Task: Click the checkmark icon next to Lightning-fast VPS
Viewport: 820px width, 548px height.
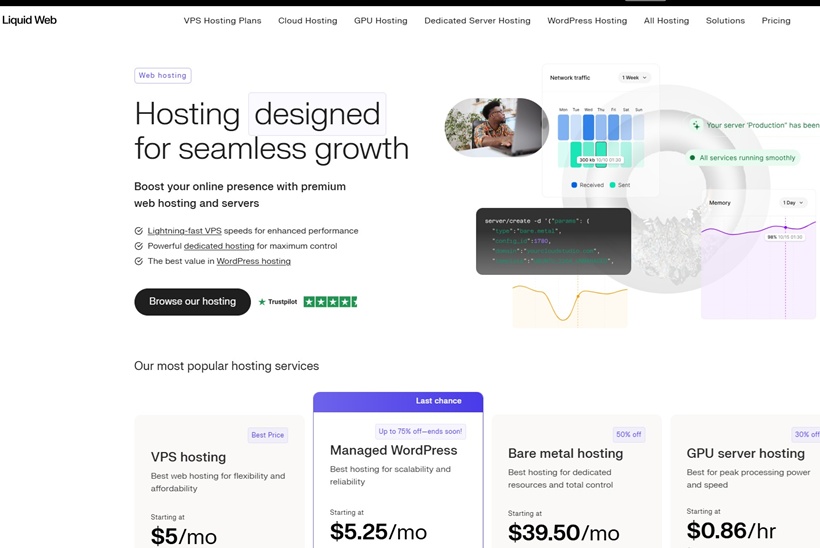Action: (x=139, y=231)
